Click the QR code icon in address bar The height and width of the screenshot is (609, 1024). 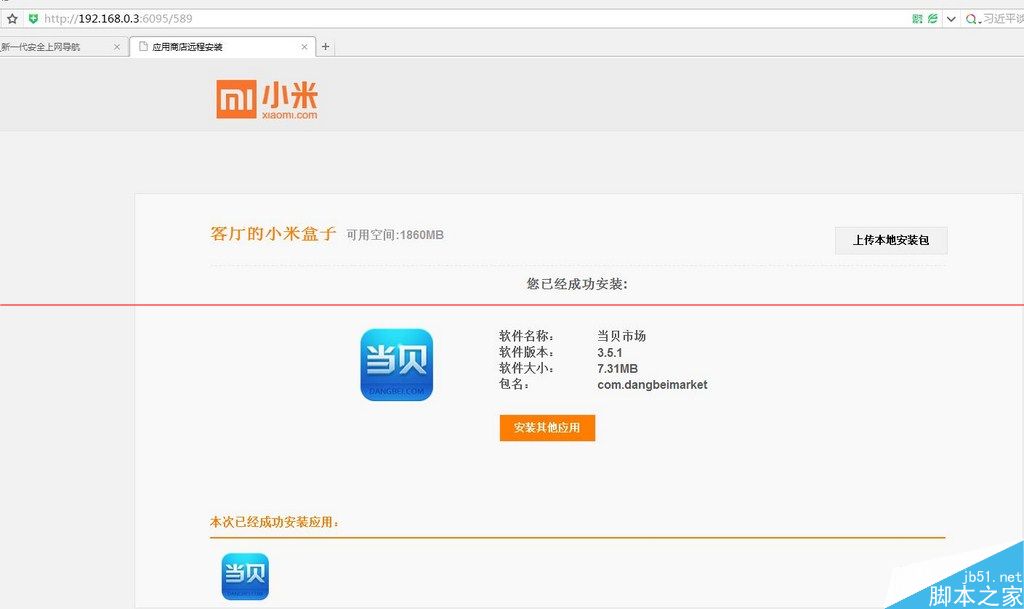918,19
